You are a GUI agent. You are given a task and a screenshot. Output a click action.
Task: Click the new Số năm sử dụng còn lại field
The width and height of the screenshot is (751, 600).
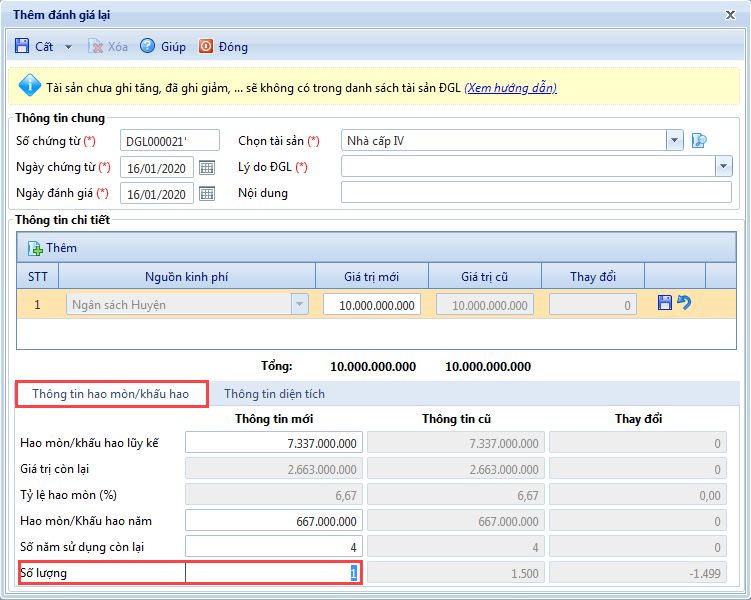click(274, 546)
